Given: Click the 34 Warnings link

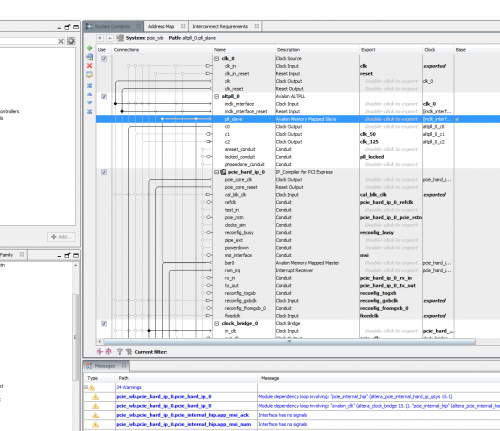Looking at the screenshot, I should pos(129,387).
